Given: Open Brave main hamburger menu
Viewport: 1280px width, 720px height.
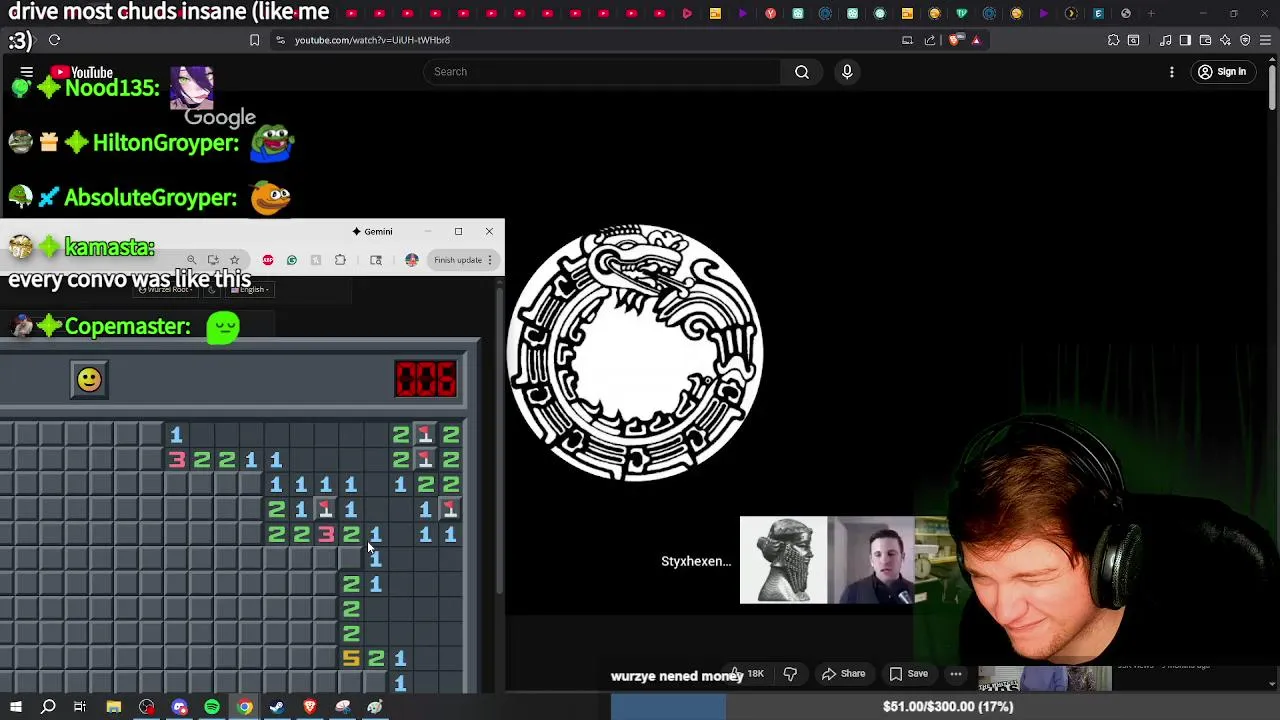Looking at the screenshot, I should 1265,40.
